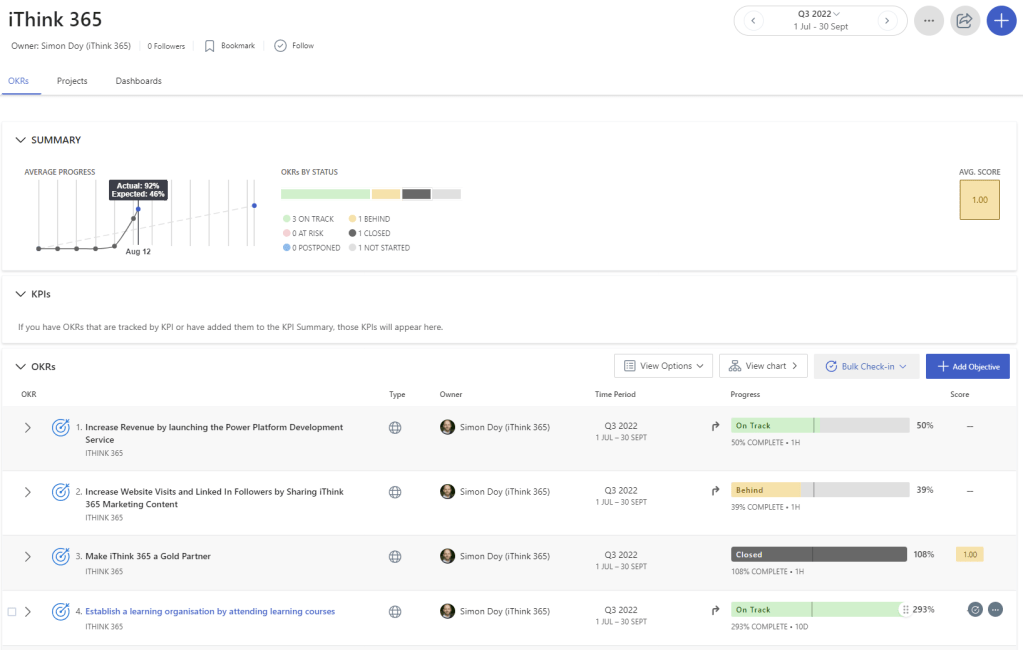This screenshot has width=1023, height=650.
Task: Tick the checkbox beside objective 4
Action: click(12, 611)
